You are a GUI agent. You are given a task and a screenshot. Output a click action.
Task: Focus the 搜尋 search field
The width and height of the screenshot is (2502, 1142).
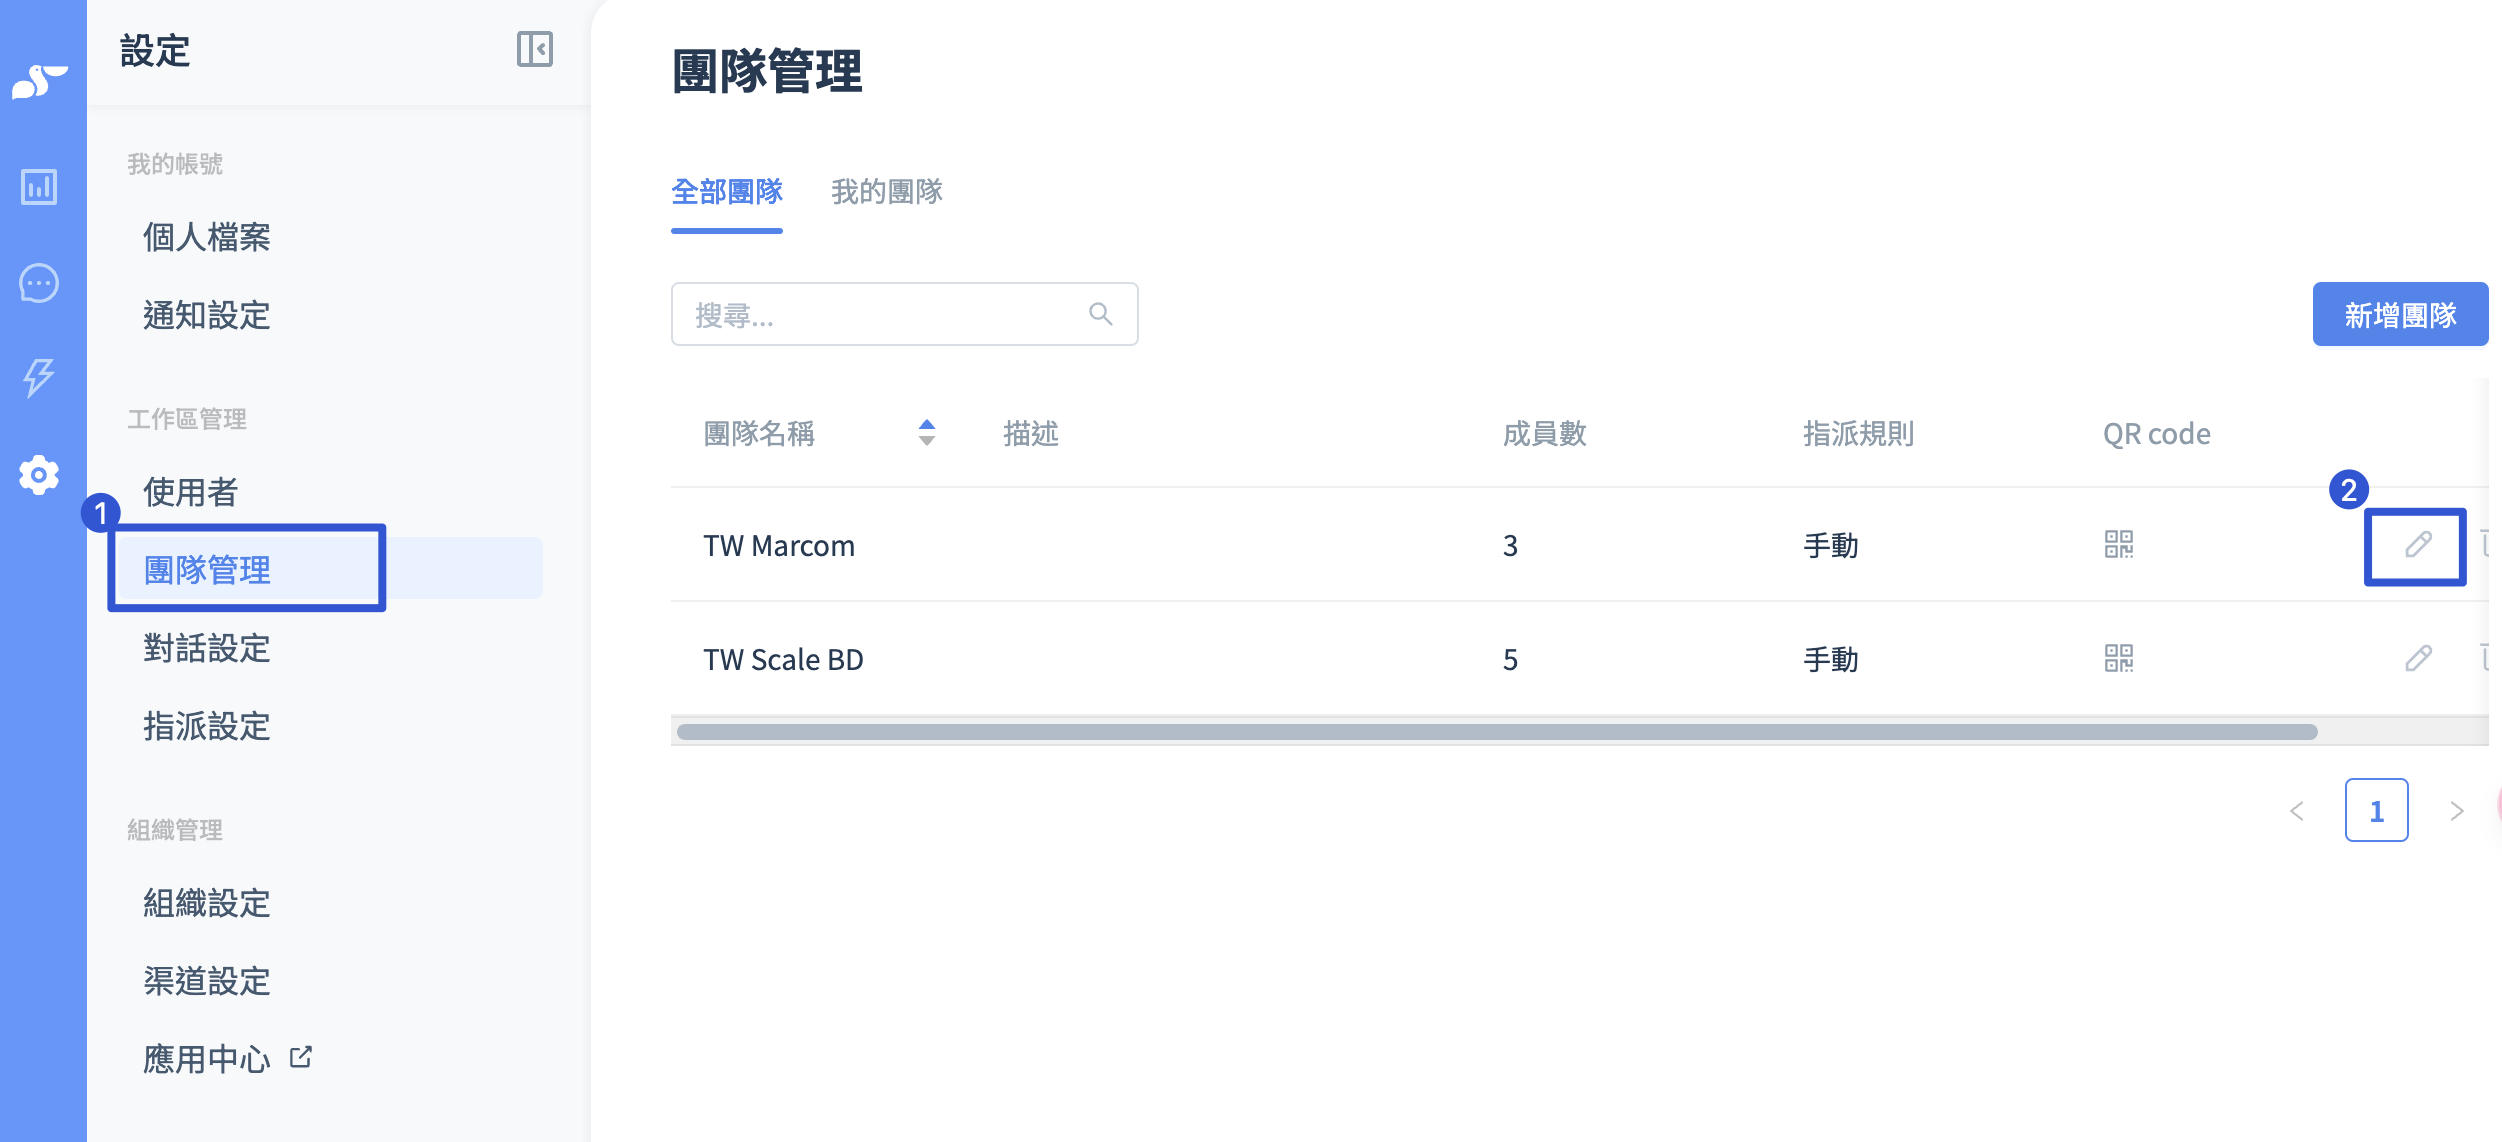coord(880,315)
